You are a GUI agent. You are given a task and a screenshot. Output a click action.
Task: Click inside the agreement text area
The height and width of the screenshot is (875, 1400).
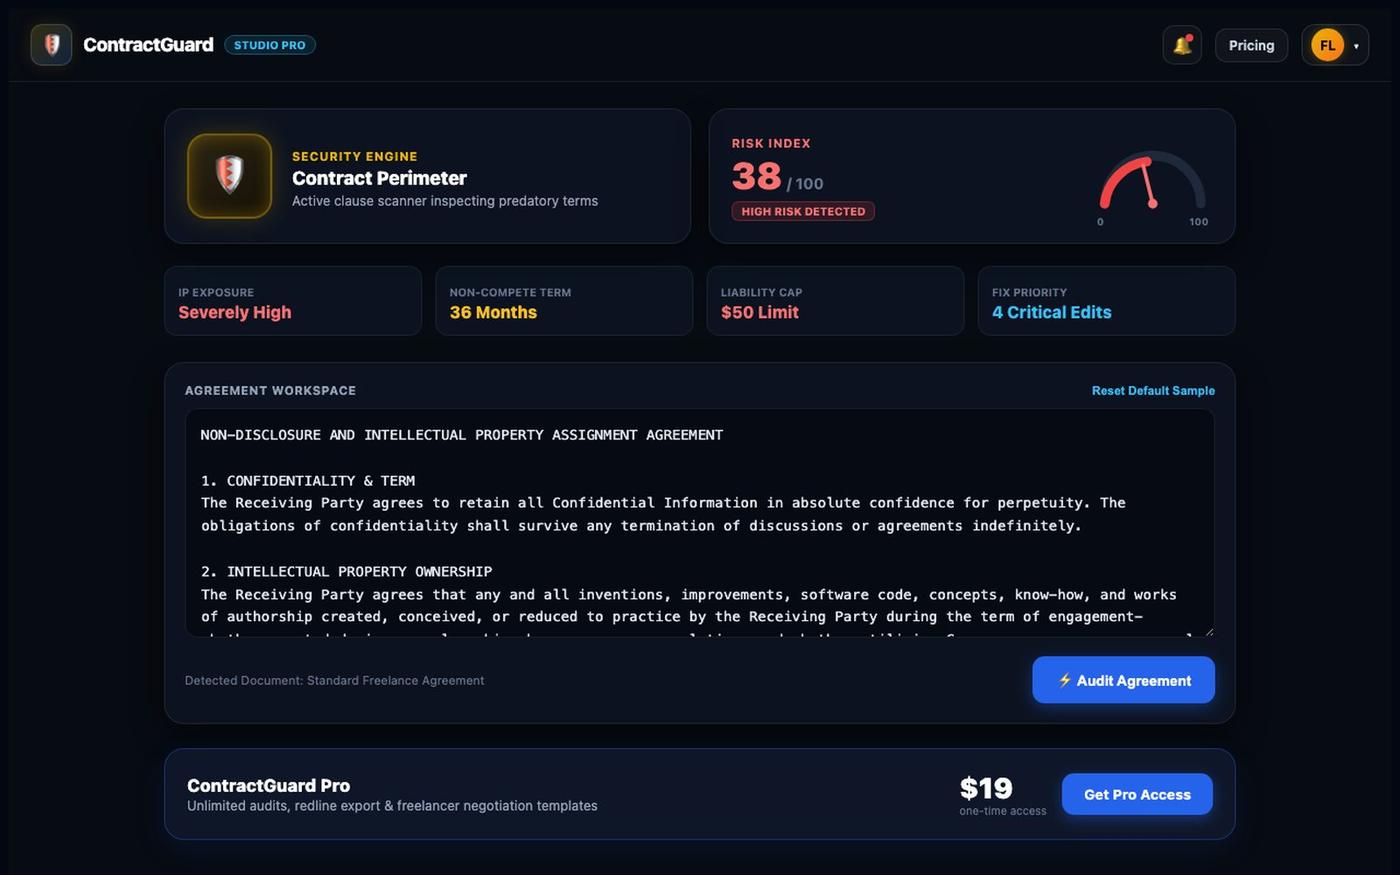tap(699, 523)
